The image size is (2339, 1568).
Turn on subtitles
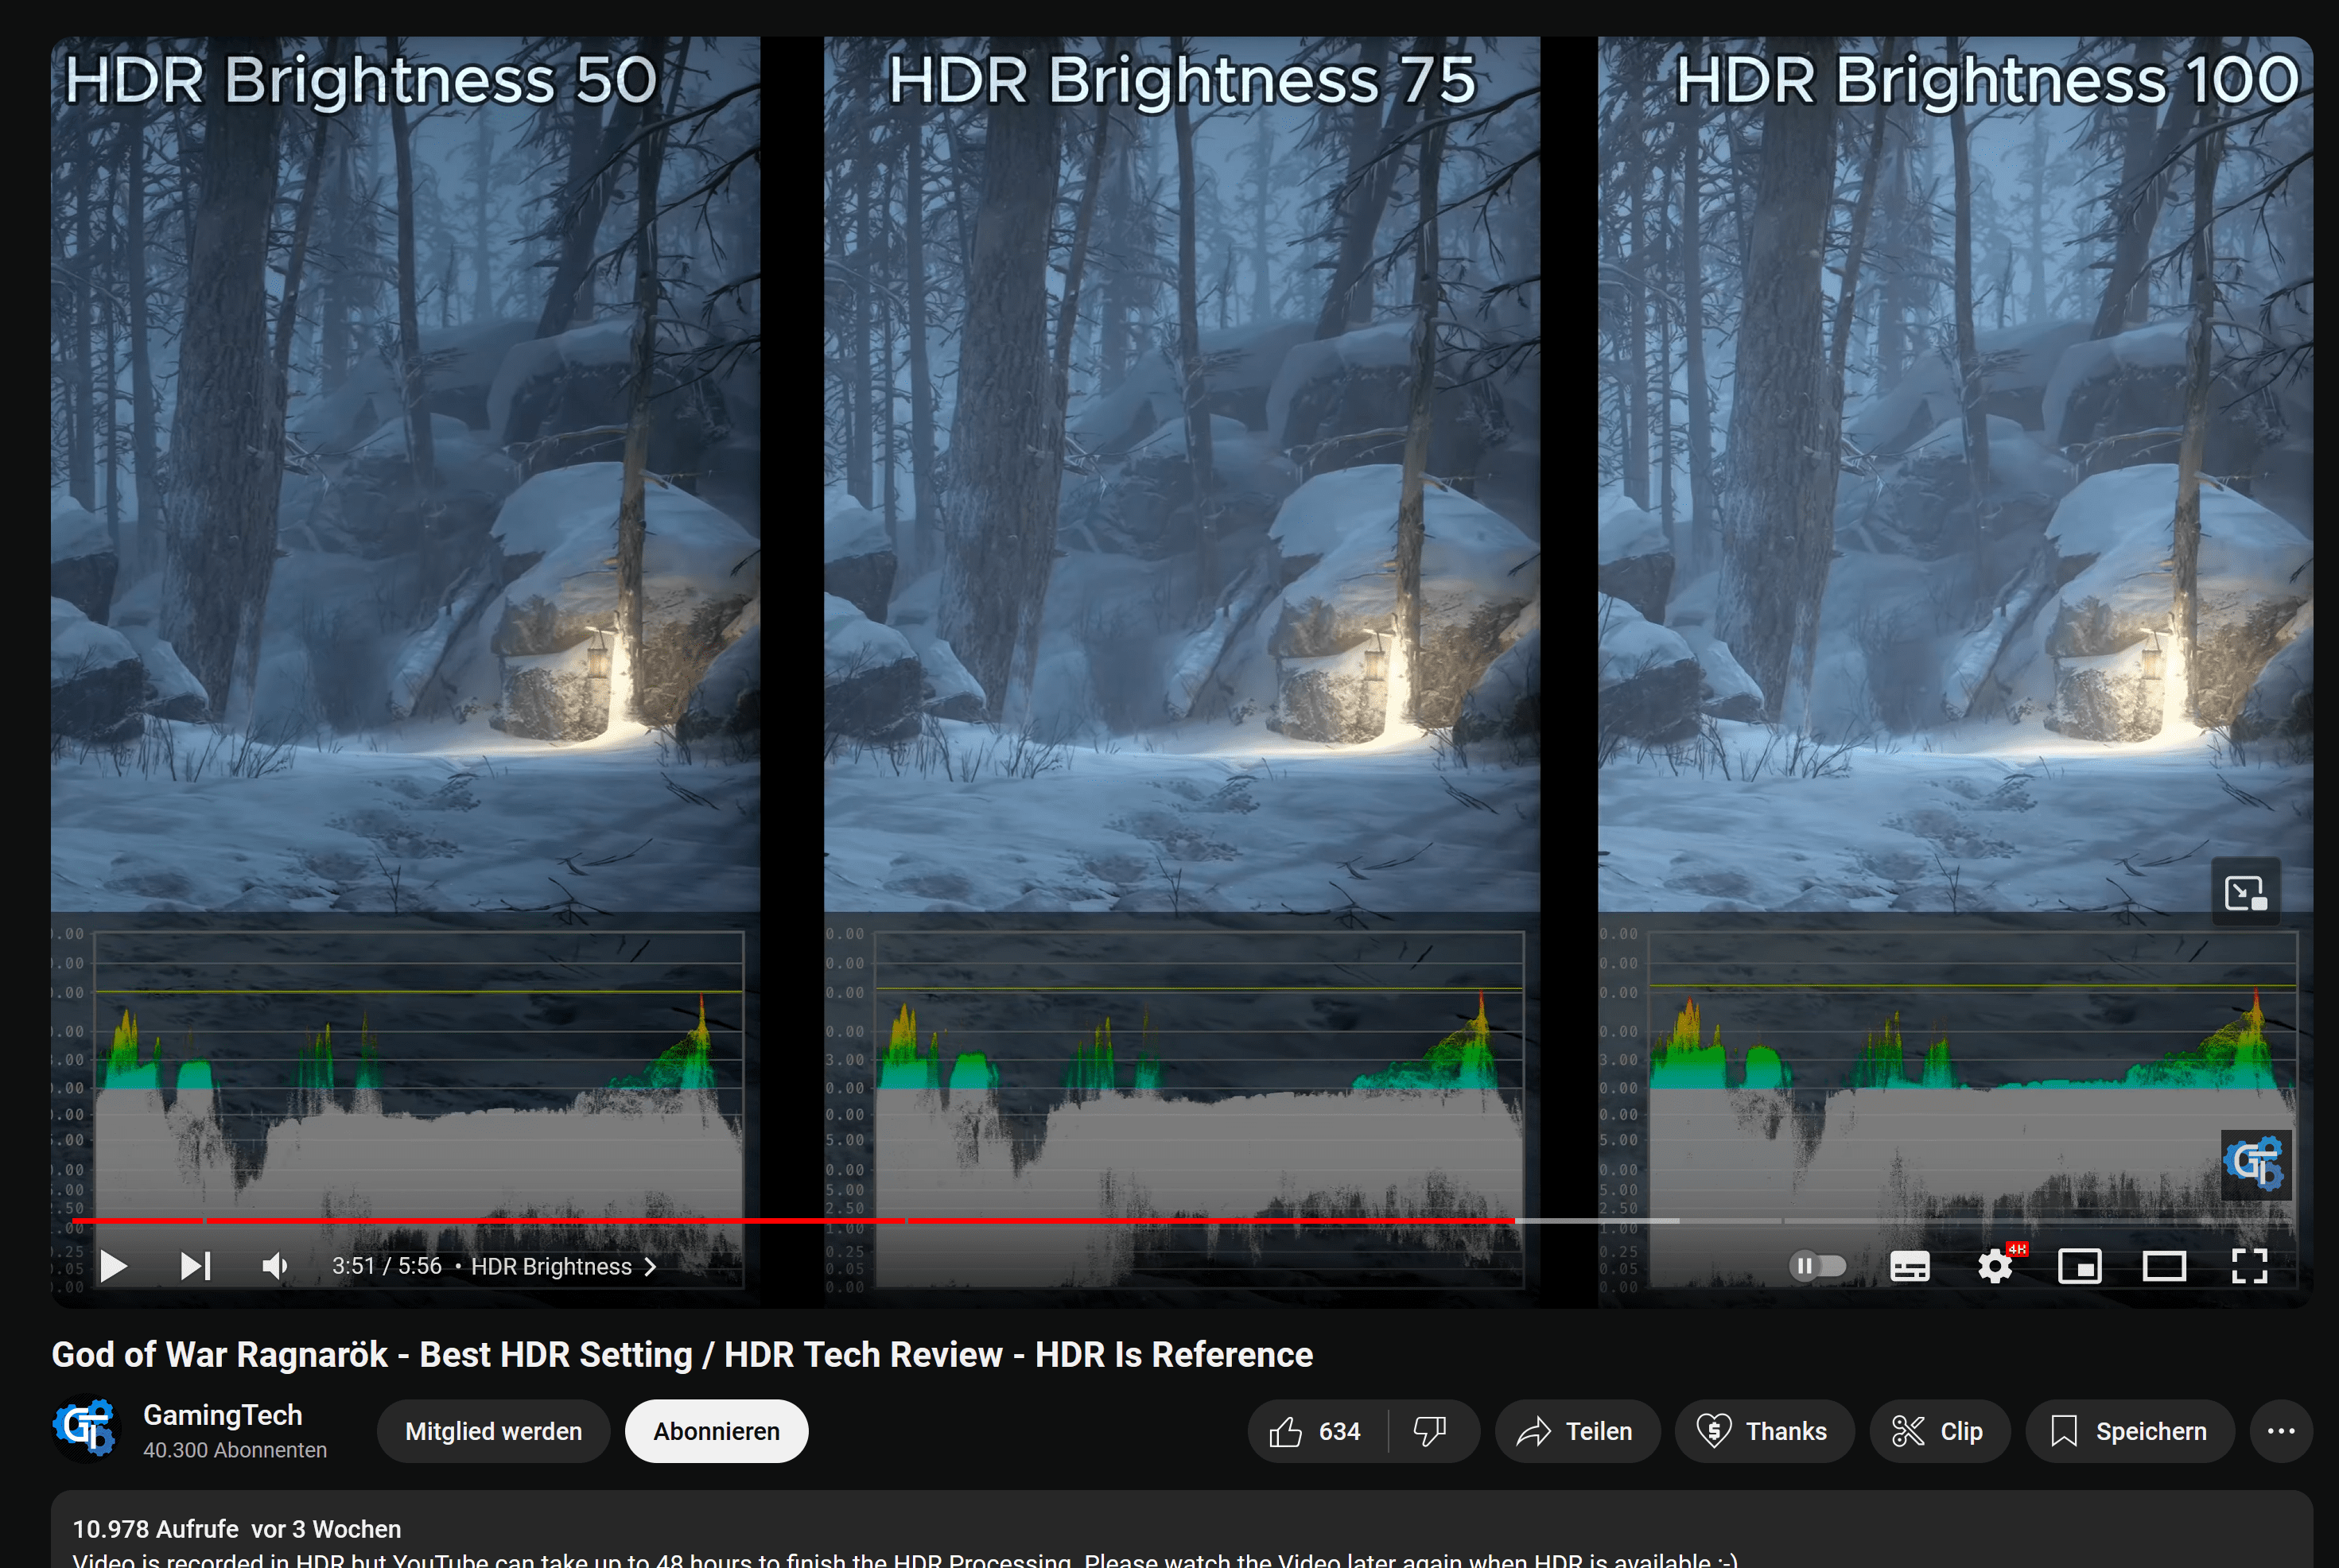click(x=1909, y=1267)
